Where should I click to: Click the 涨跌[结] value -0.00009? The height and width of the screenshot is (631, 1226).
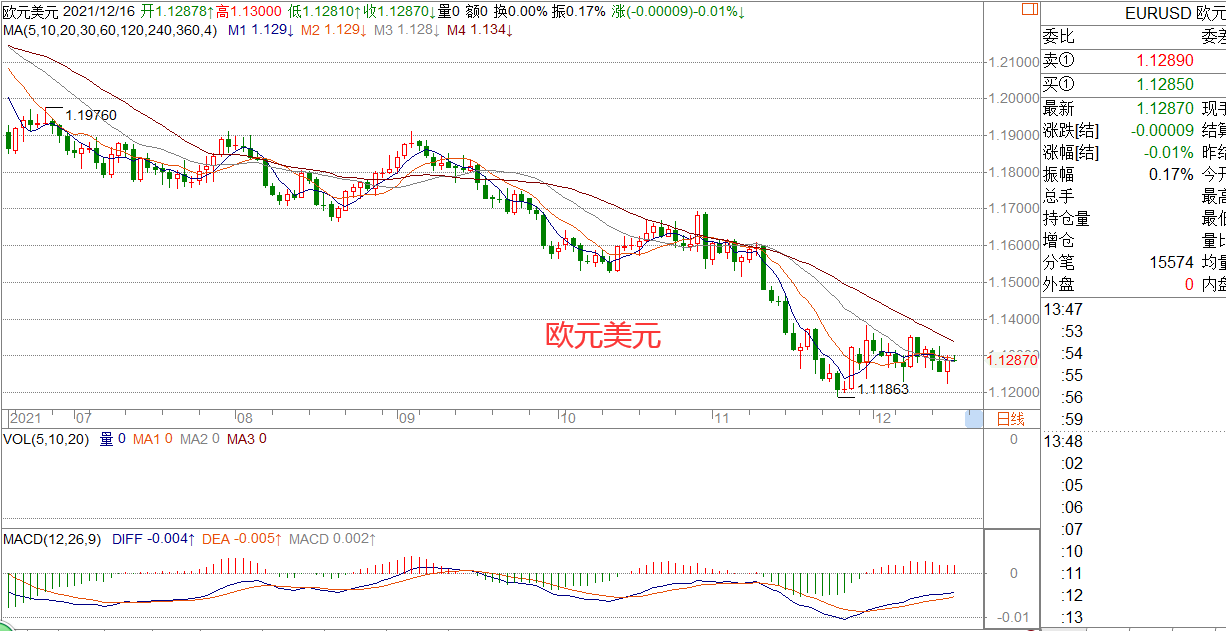1162,130
